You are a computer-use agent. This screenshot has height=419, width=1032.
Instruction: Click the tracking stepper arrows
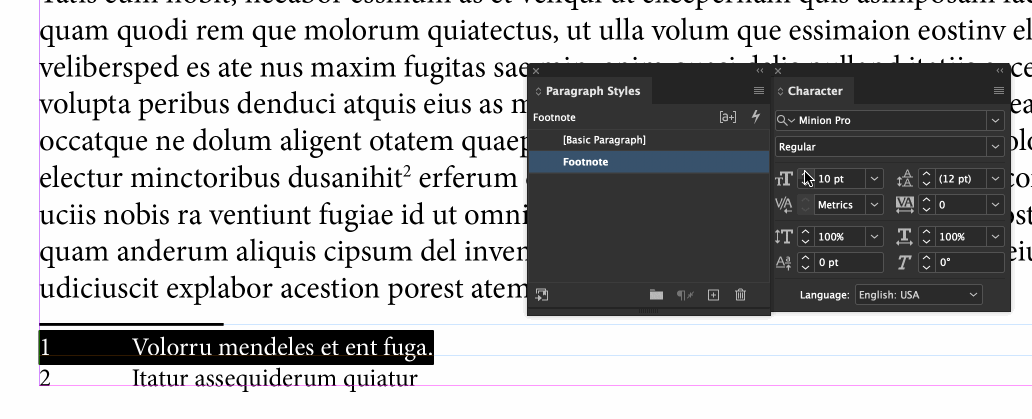point(926,205)
